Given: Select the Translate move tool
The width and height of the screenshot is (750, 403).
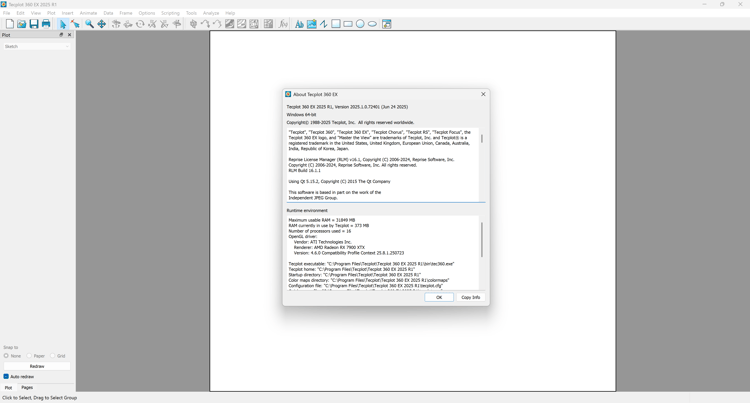Looking at the screenshot, I should coord(101,24).
